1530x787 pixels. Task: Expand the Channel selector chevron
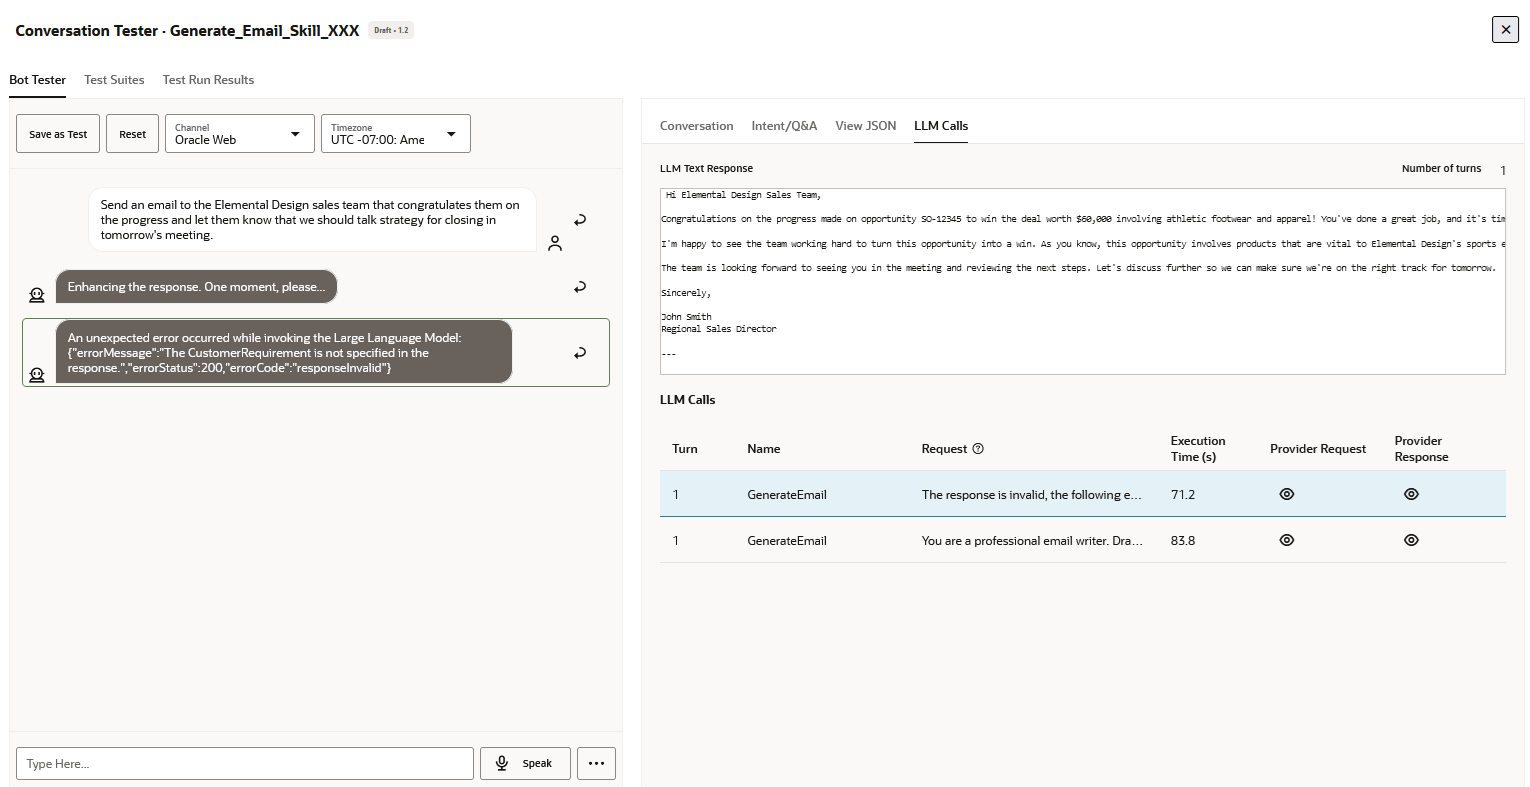(295, 133)
